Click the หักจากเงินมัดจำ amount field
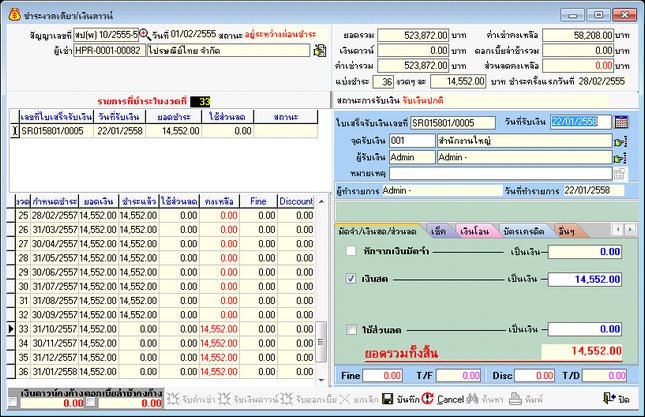 pos(585,252)
